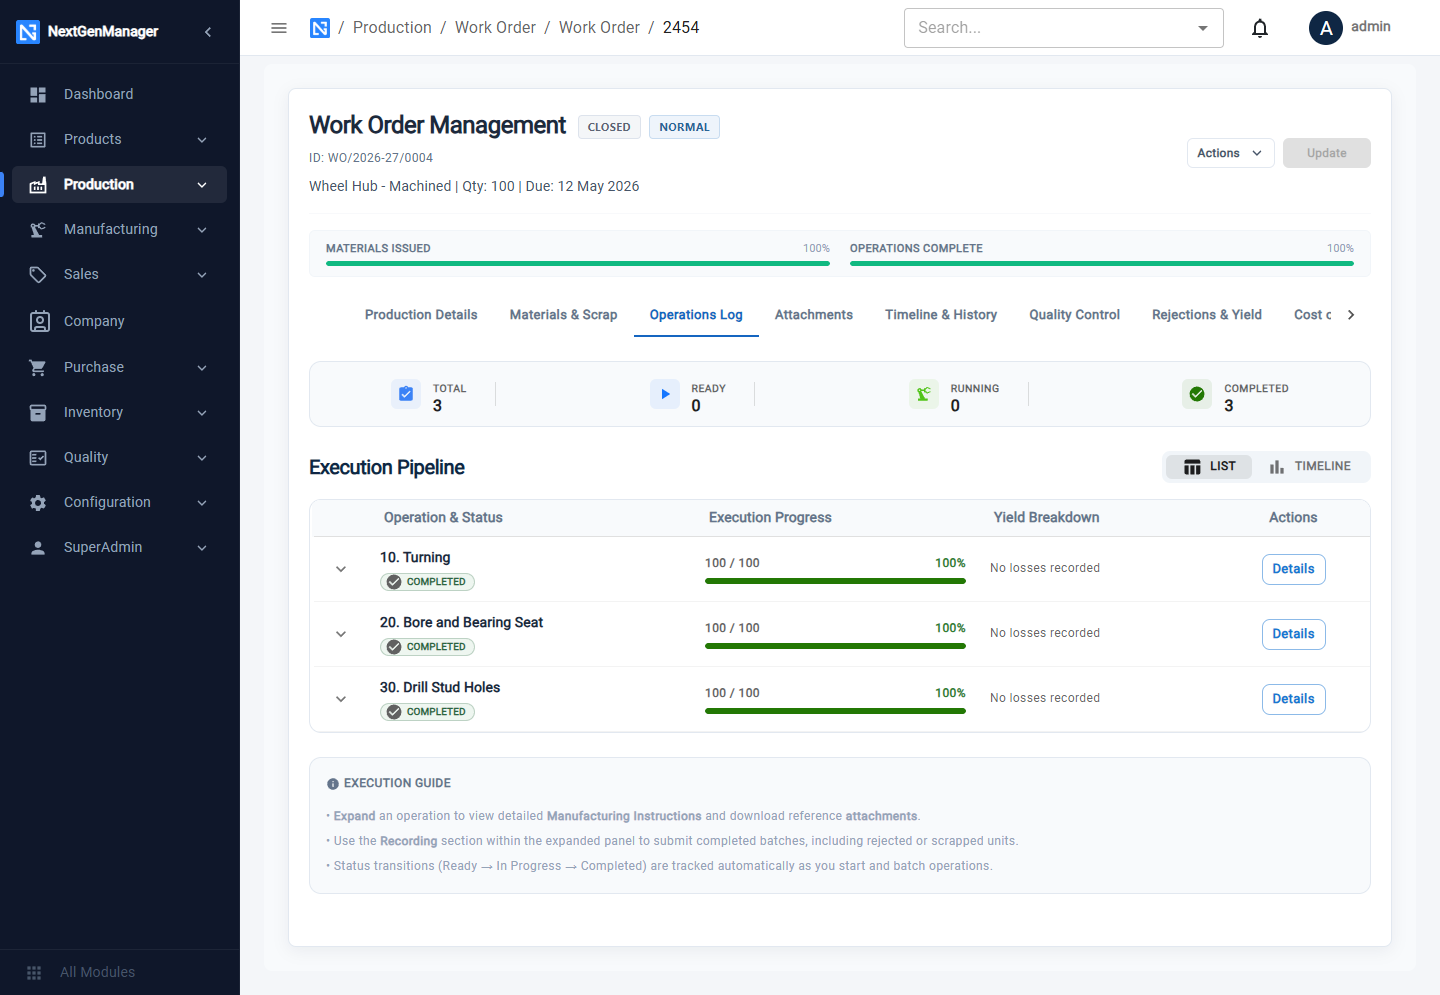
Task: Click Details for the Turning operation
Action: [1293, 569]
